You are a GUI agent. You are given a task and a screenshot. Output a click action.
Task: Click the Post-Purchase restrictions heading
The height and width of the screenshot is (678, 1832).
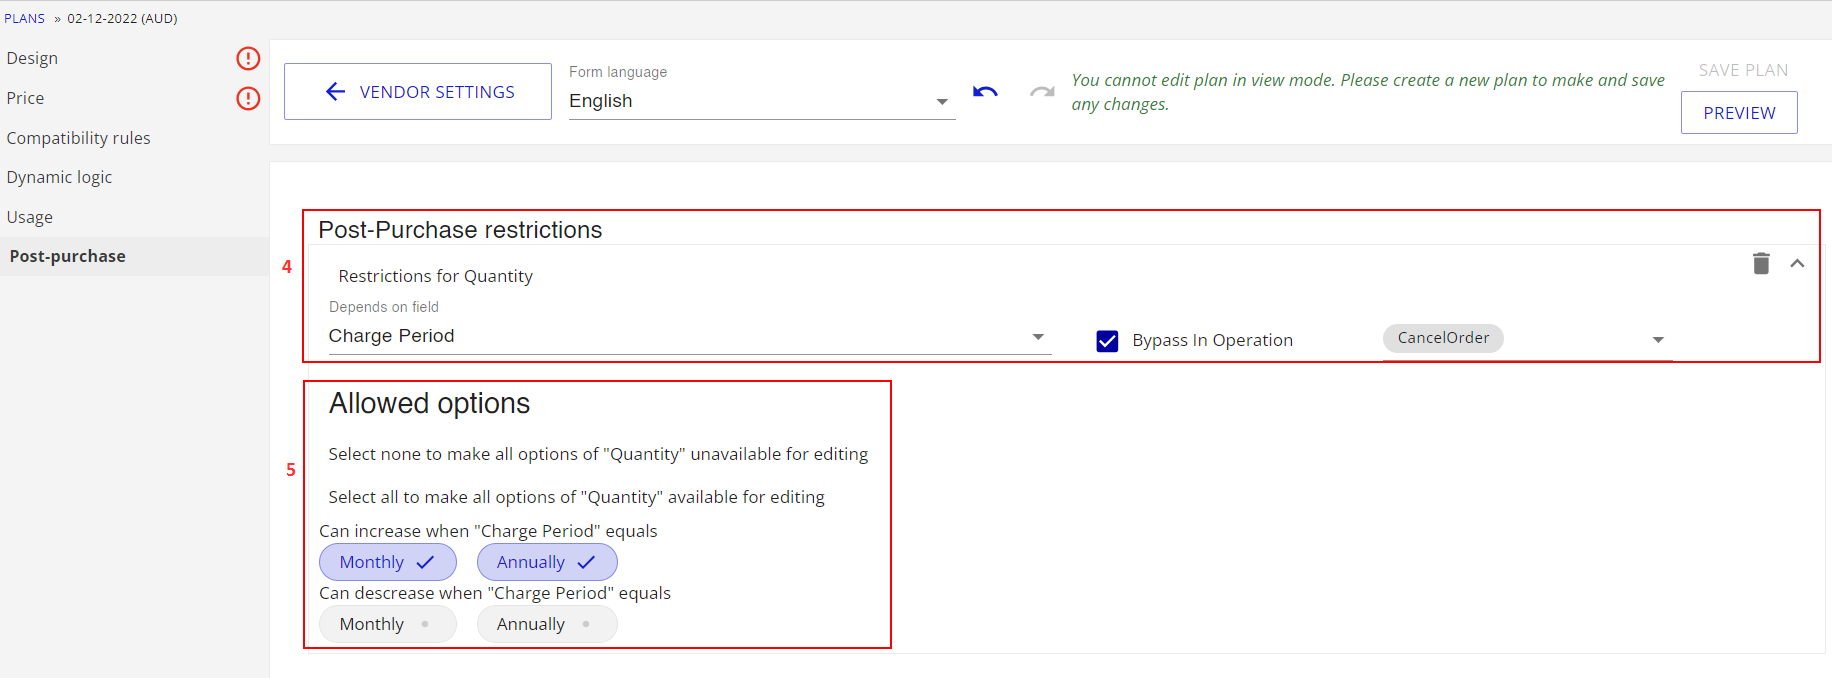tap(460, 230)
